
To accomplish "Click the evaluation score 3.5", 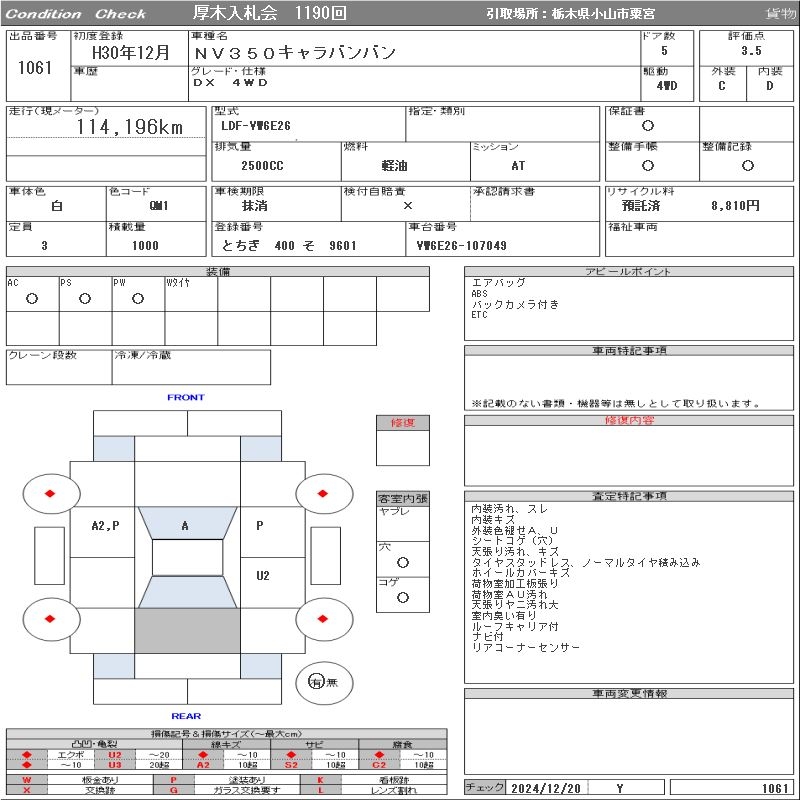I will click(752, 51).
